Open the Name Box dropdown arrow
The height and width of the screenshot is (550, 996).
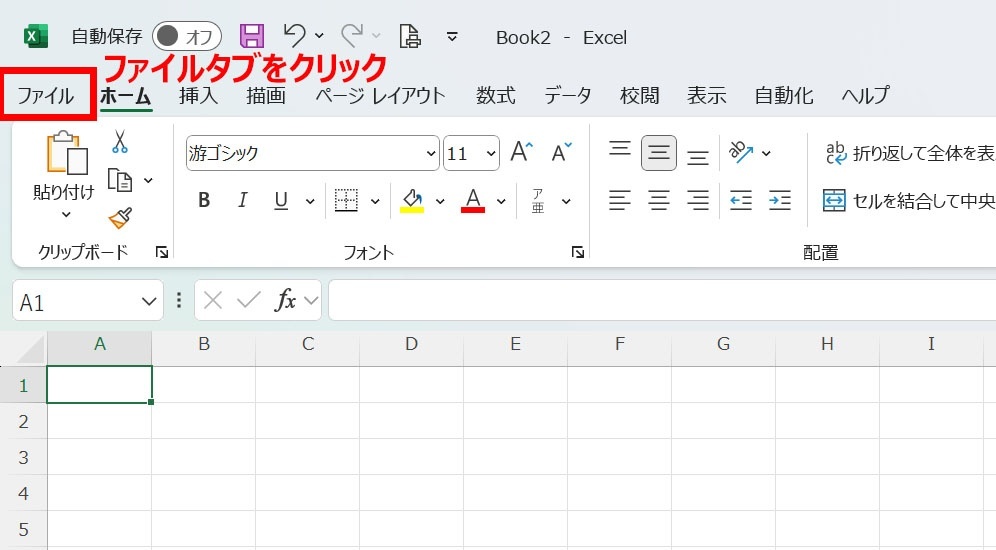pos(149,300)
